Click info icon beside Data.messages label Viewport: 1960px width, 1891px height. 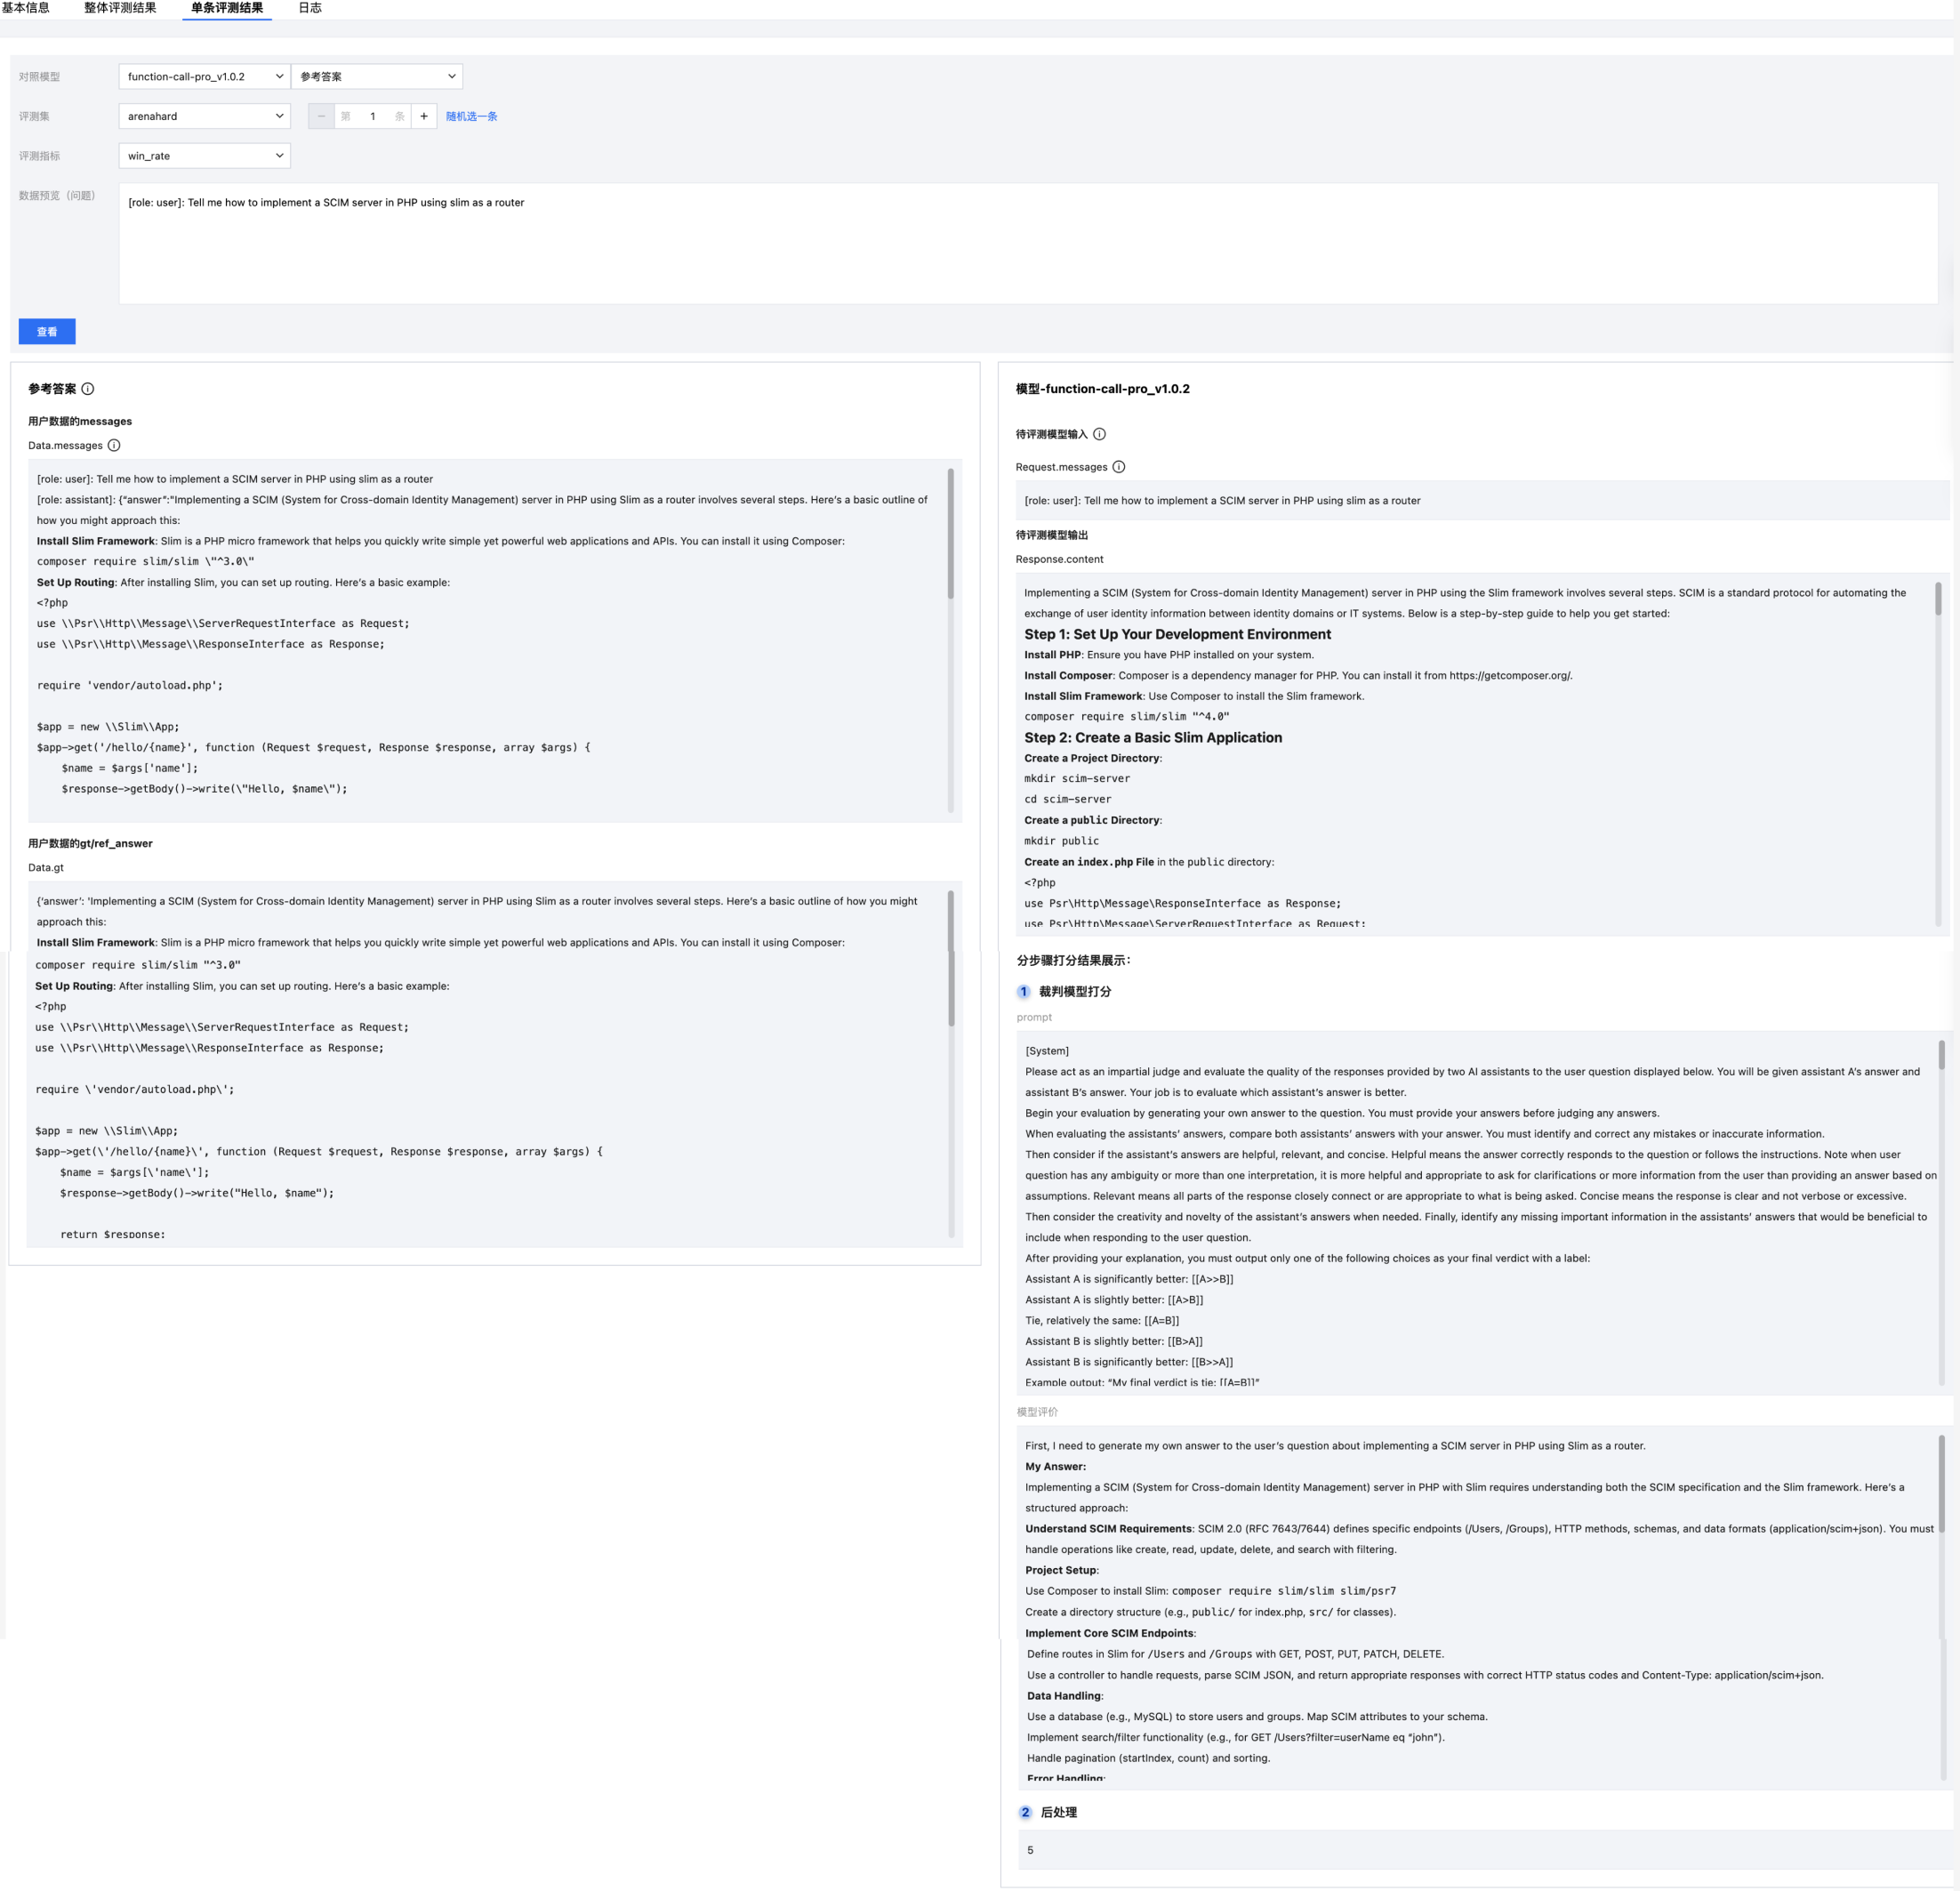114,445
